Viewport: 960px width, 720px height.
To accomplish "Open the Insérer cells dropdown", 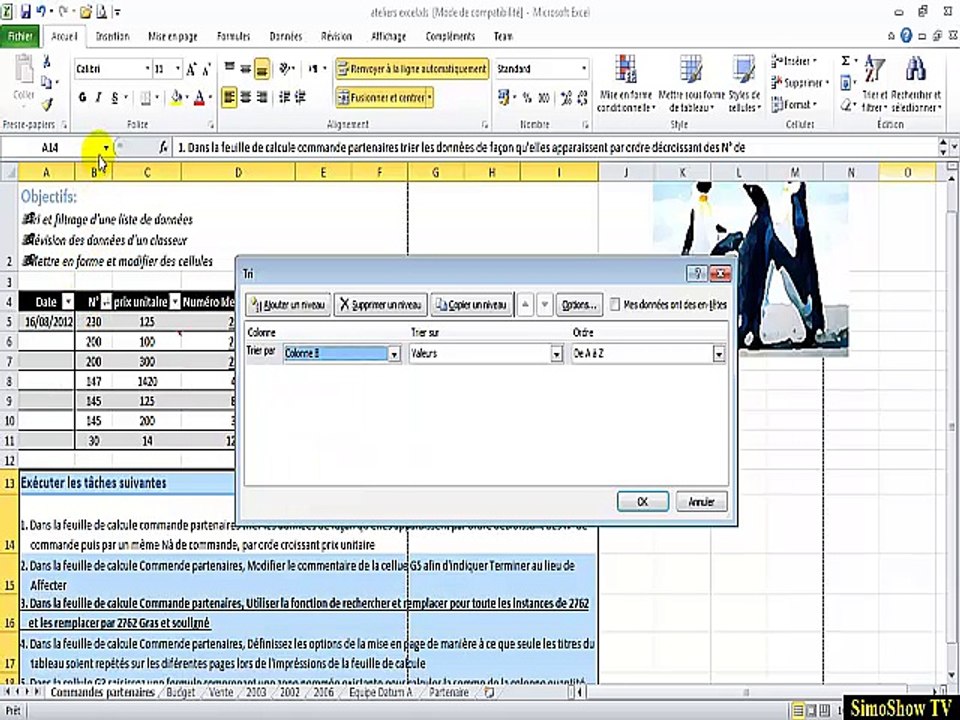I will click(793, 61).
